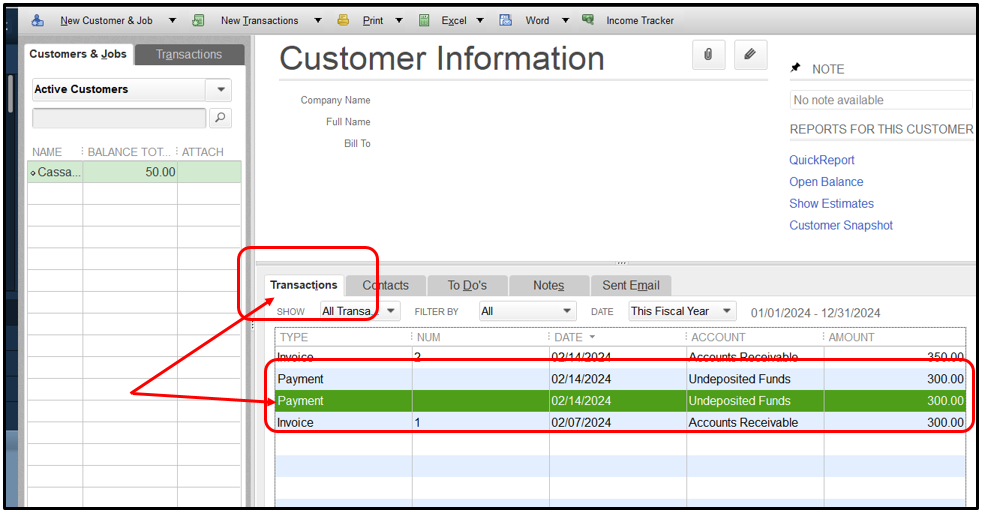Sort by AMOUNT column header
The image size is (984, 513).
[x=851, y=337]
